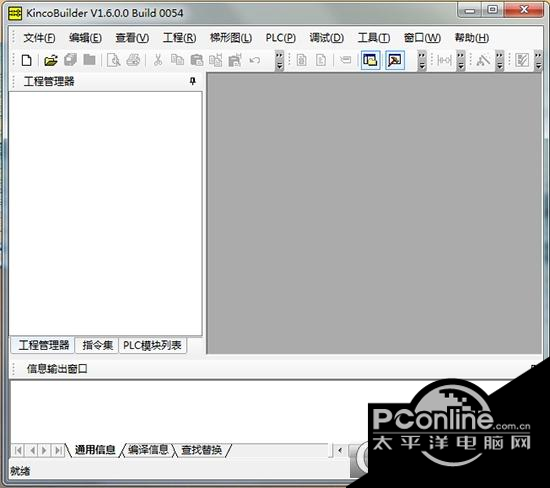Expand overflow chevron after window toggle icons
The height and width of the screenshot is (488, 550).
point(422,60)
